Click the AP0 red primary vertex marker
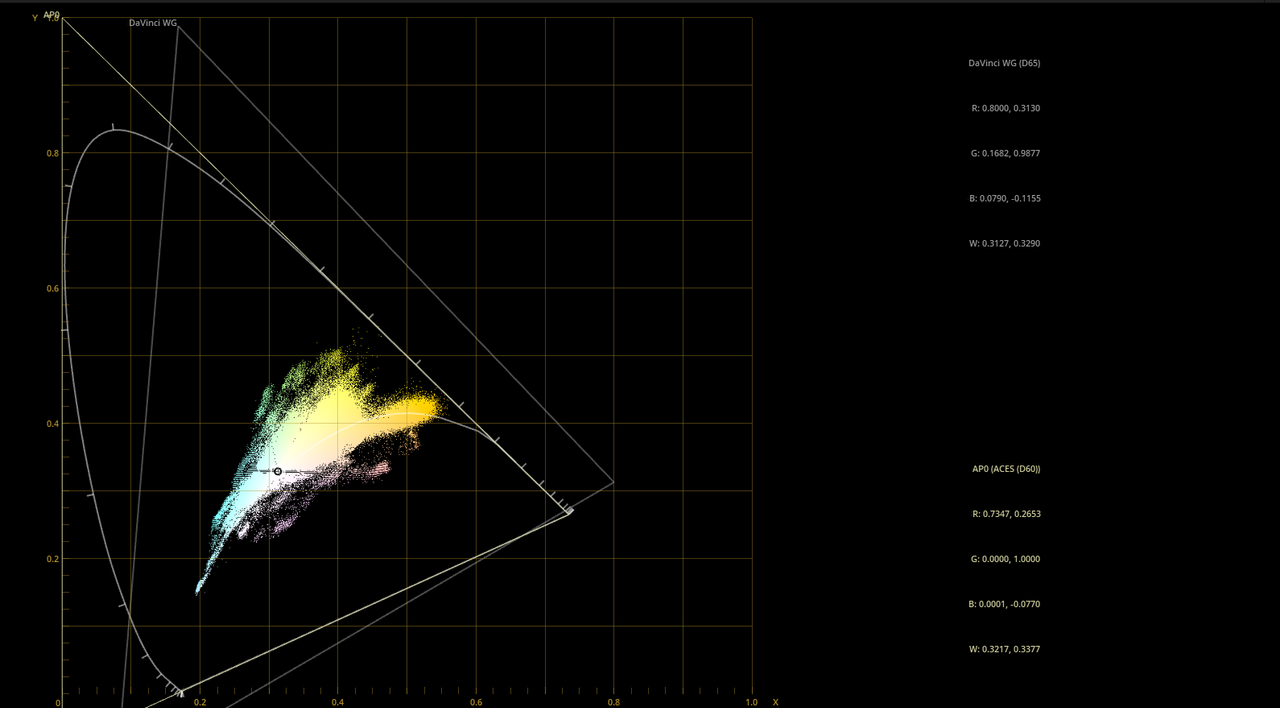 (x=569, y=512)
